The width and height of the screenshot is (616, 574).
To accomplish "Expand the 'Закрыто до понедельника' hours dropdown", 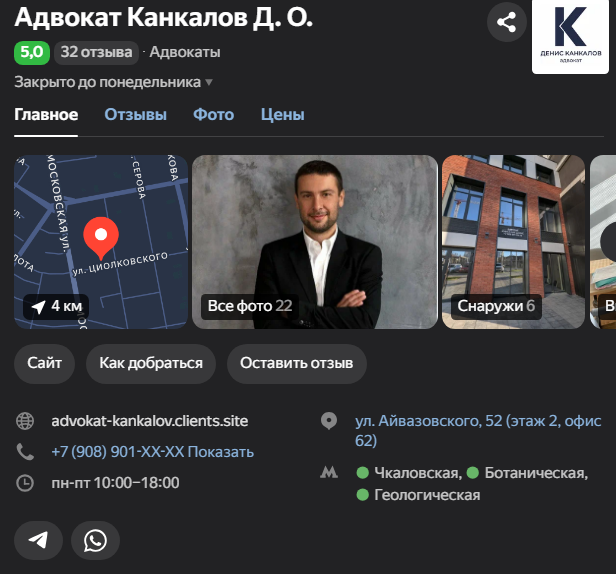I will coord(114,82).
